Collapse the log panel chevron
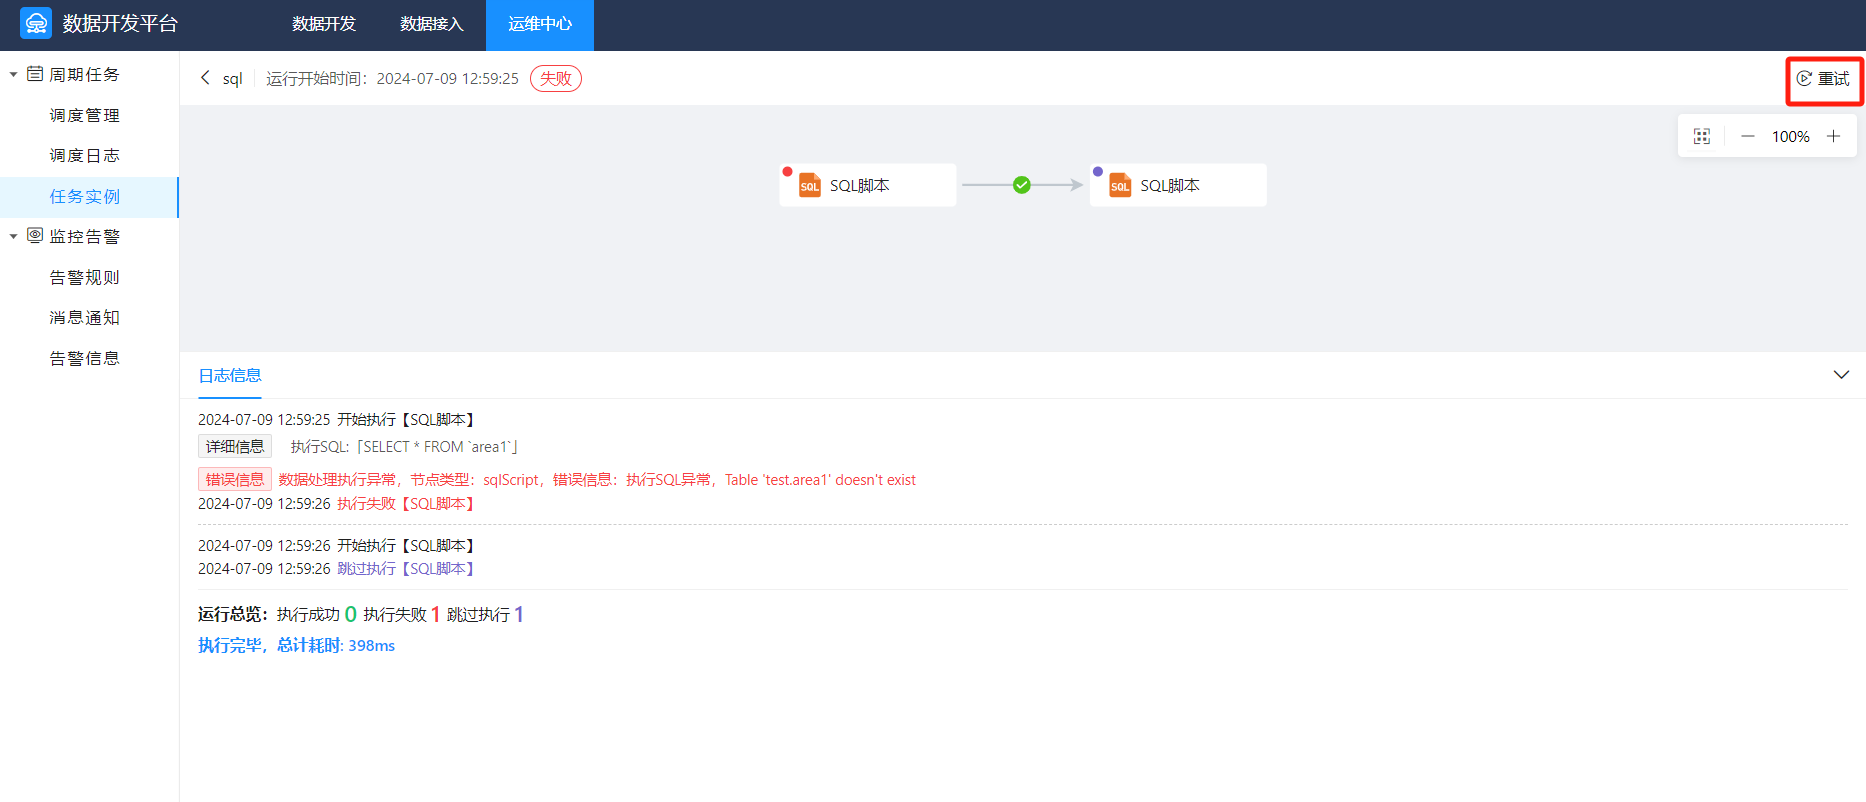This screenshot has height=802, width=1866. [1841, 375]
